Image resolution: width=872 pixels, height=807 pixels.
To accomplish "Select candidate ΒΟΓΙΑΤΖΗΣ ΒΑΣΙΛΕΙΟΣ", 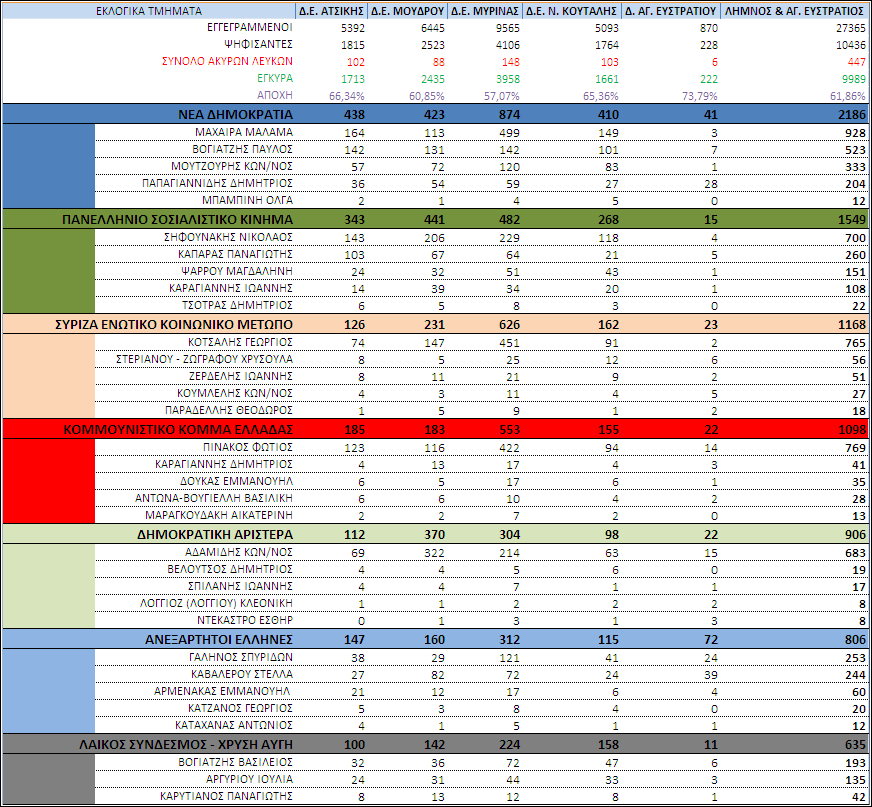I will pos(236,763).
